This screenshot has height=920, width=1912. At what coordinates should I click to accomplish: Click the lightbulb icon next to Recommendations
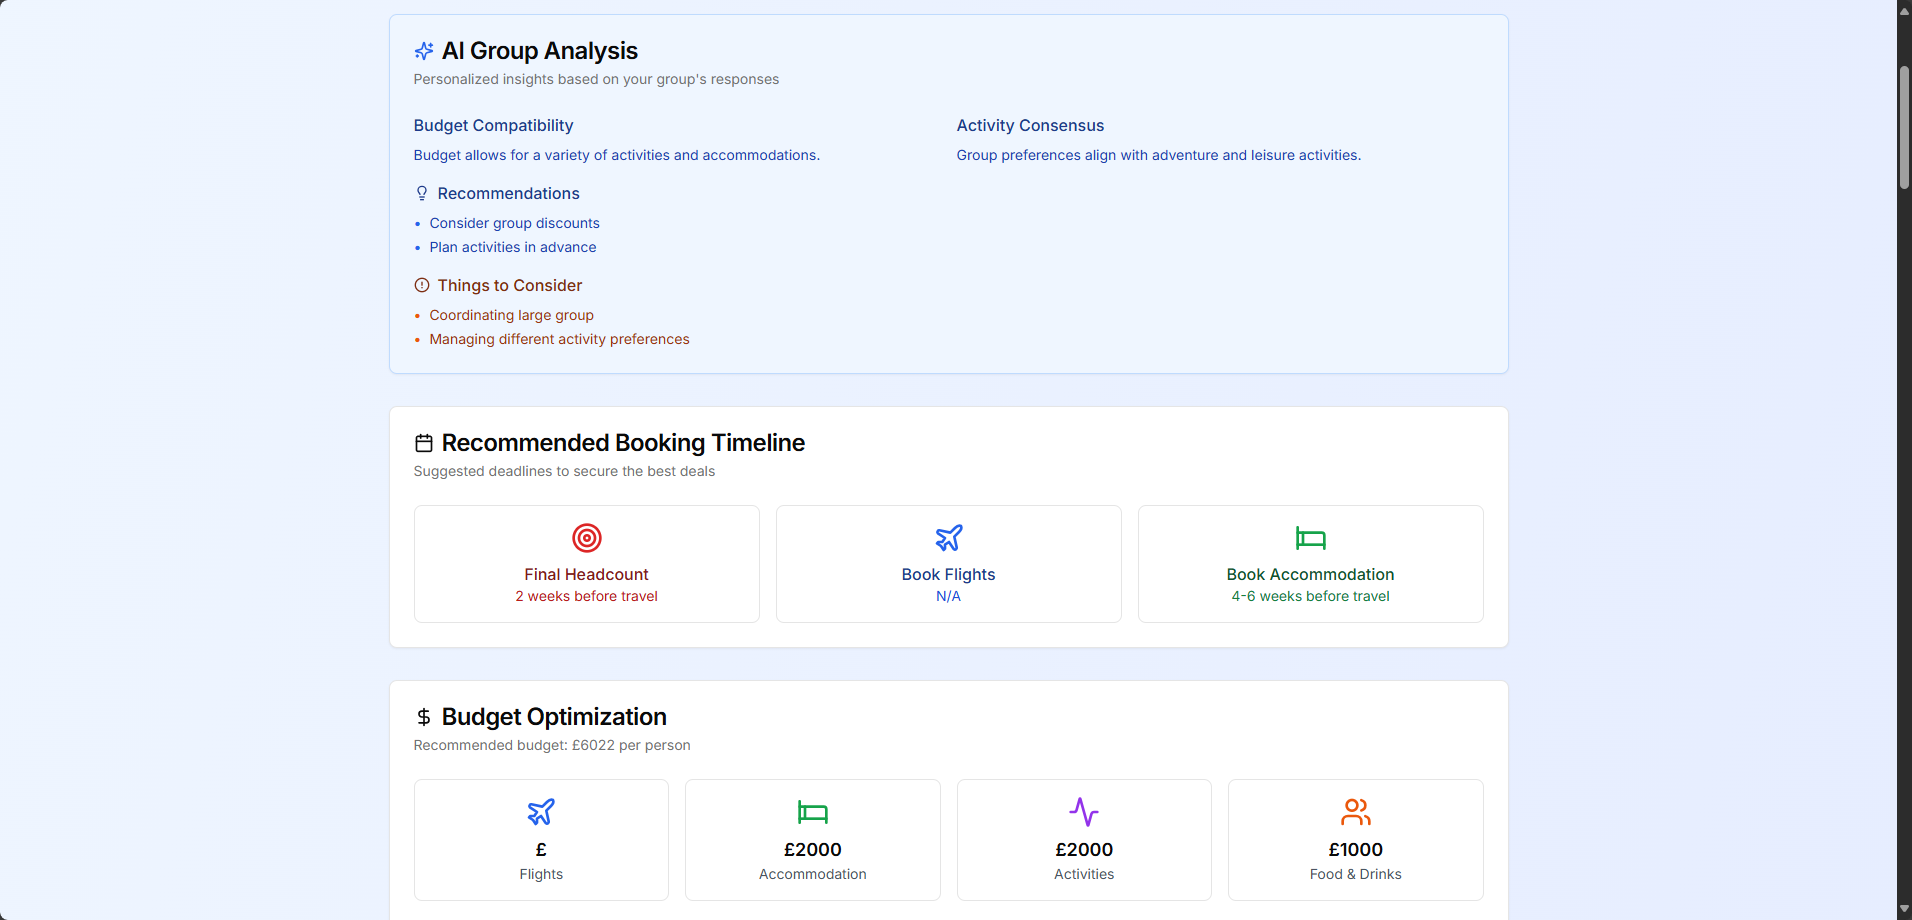pyautogui.click(x=422, y=193)
